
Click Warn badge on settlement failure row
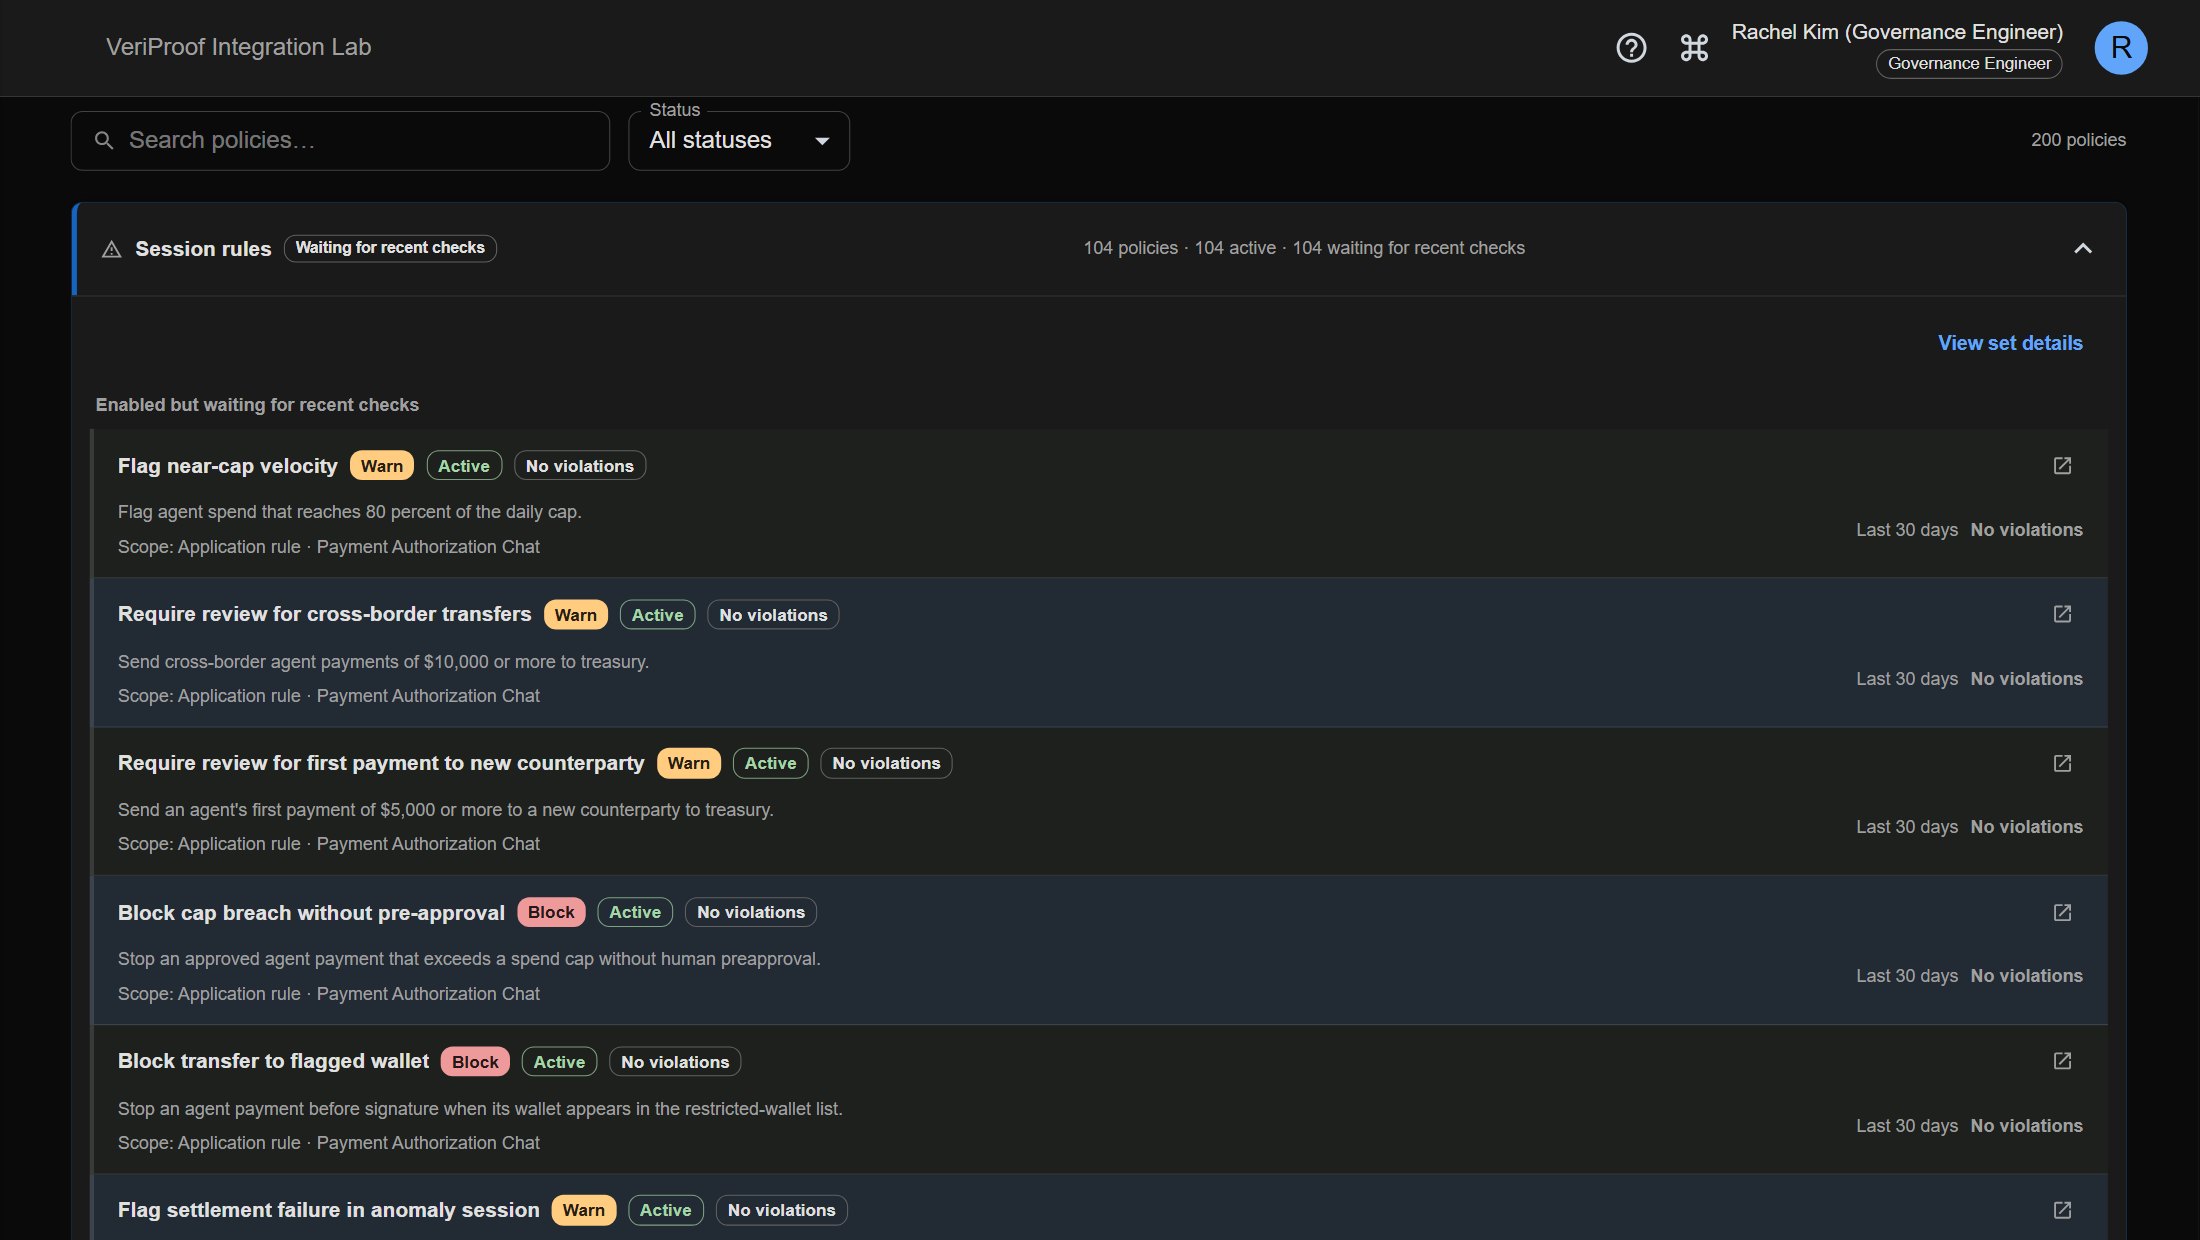pos(583,1210)
